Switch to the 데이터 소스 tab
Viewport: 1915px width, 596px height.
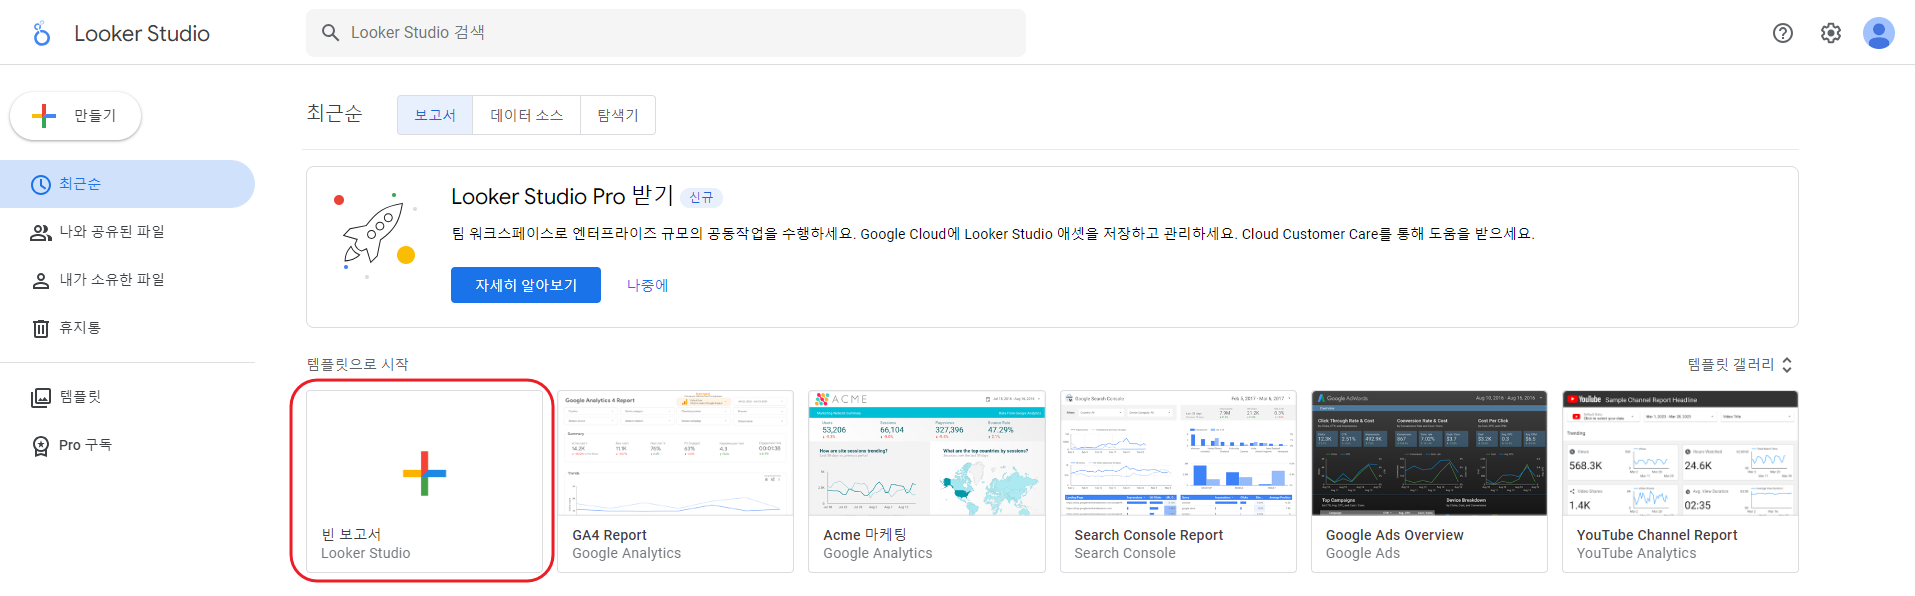click(x=527, y=115)
